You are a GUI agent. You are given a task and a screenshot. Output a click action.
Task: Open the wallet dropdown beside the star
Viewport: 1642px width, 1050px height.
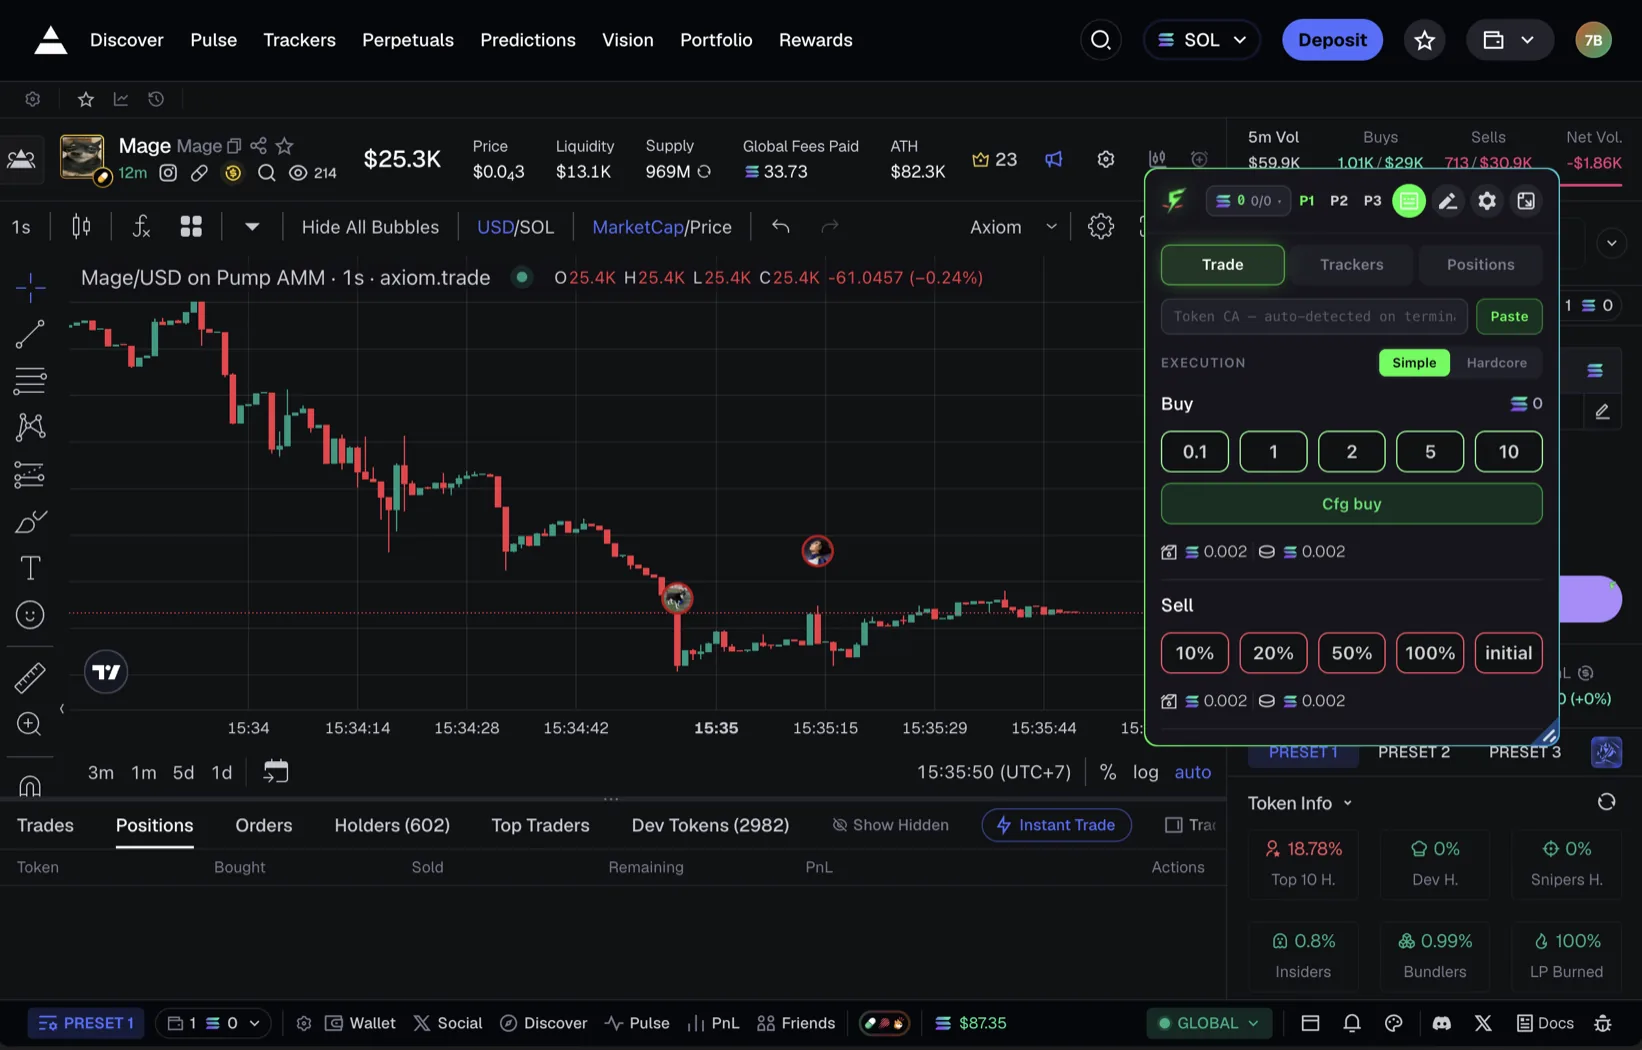point(1509,40)
